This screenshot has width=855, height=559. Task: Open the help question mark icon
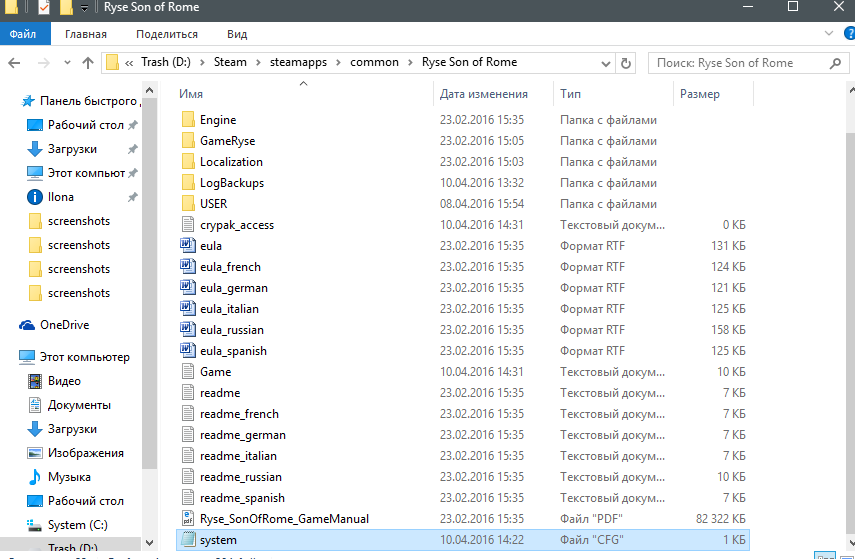[850, 33]
